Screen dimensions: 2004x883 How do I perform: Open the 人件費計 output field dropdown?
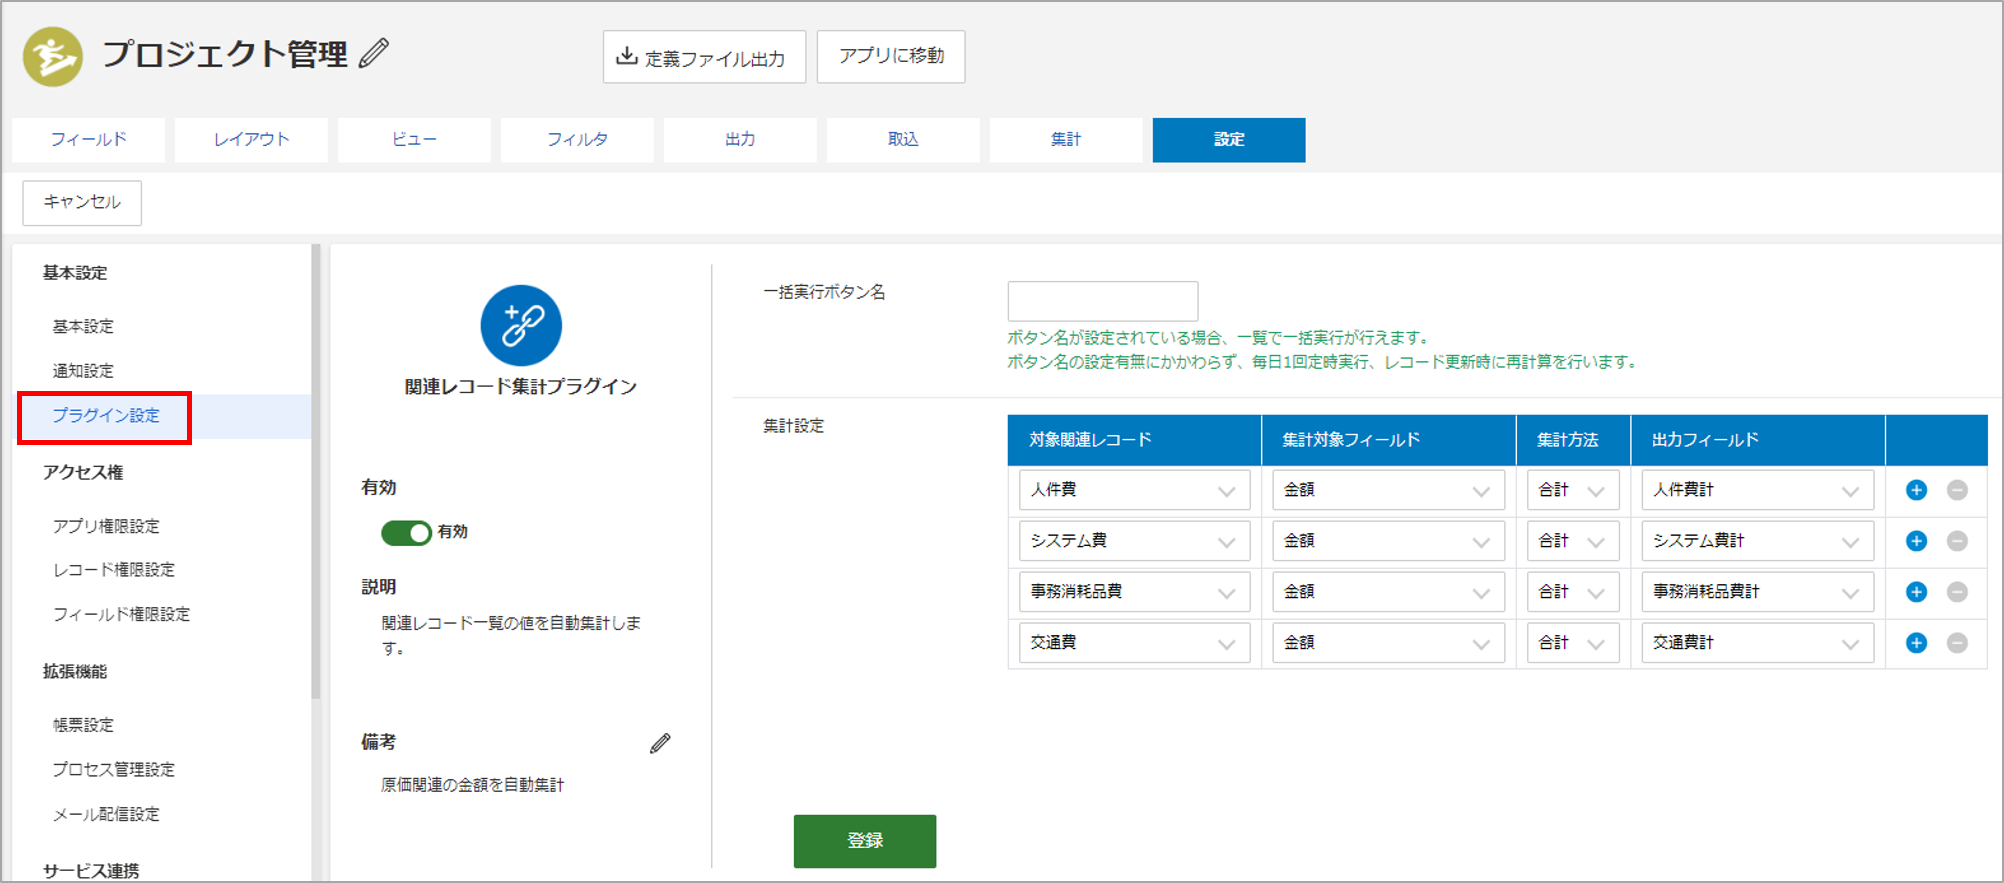click(1757, 490)
